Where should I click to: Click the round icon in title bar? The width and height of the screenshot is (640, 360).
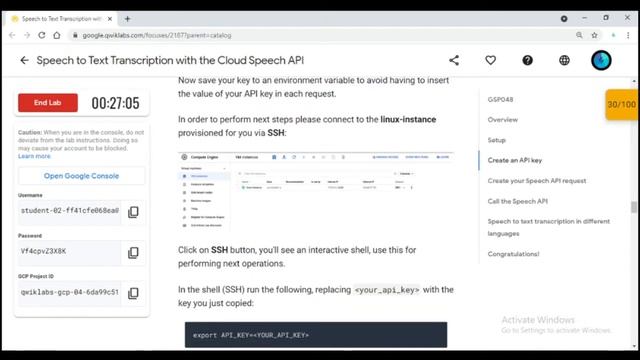click(x=564, y=19)
